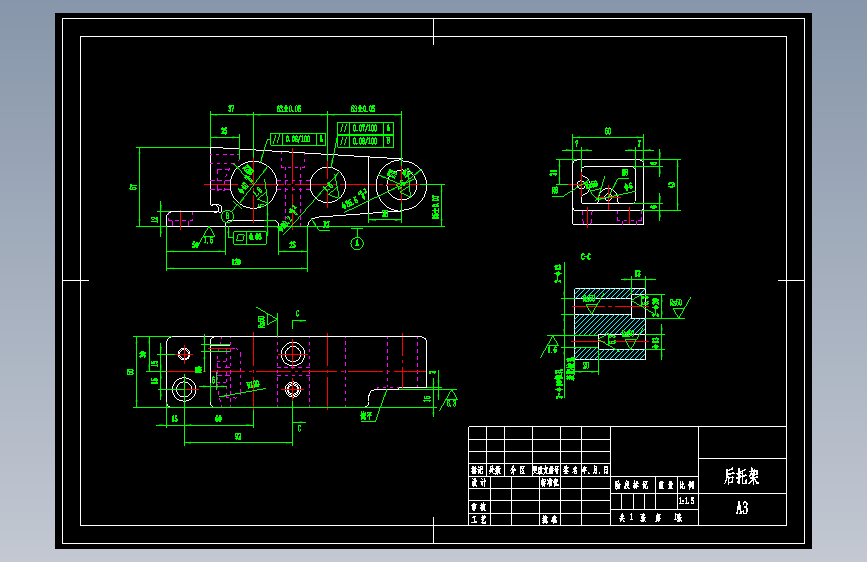
Task: Click the 31 dimension on side view
Action: click(553, 173)
